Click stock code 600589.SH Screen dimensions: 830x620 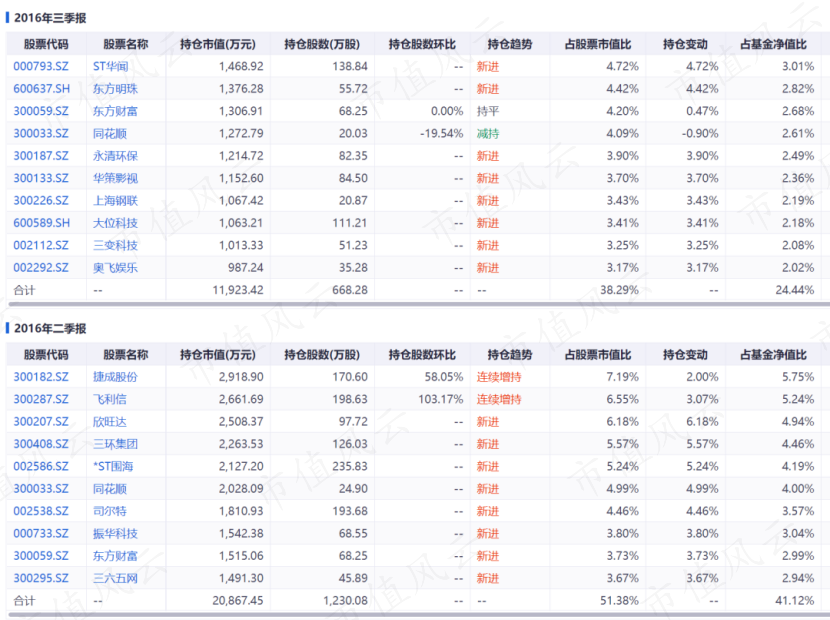[41, 223]
